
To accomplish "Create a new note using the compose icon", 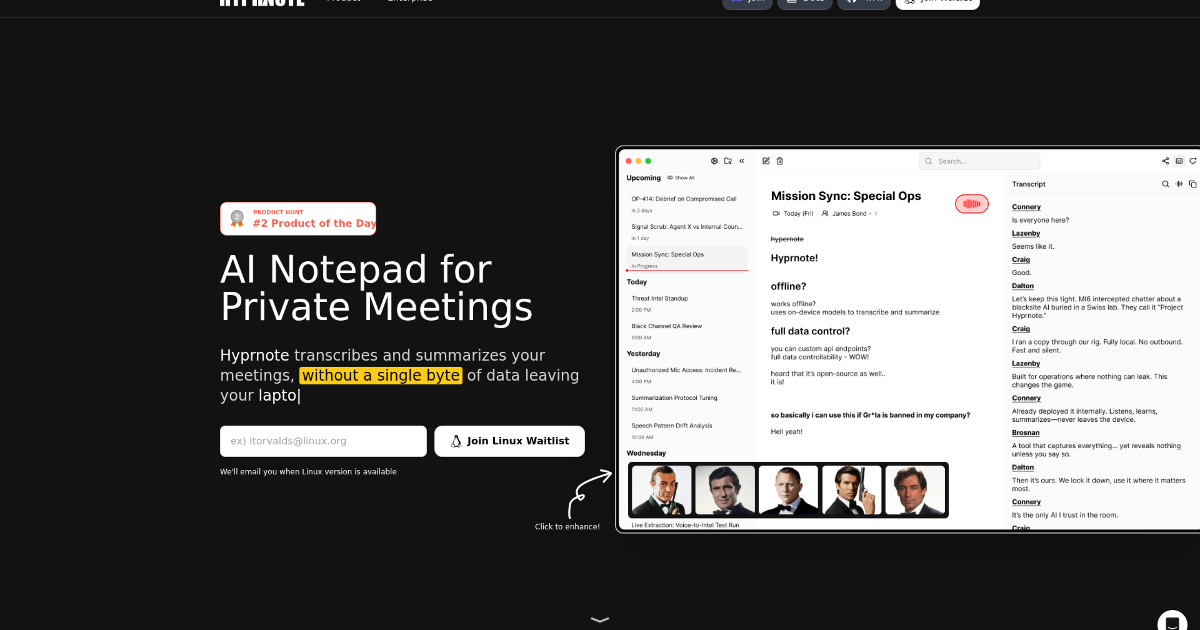I will point(766,161).
